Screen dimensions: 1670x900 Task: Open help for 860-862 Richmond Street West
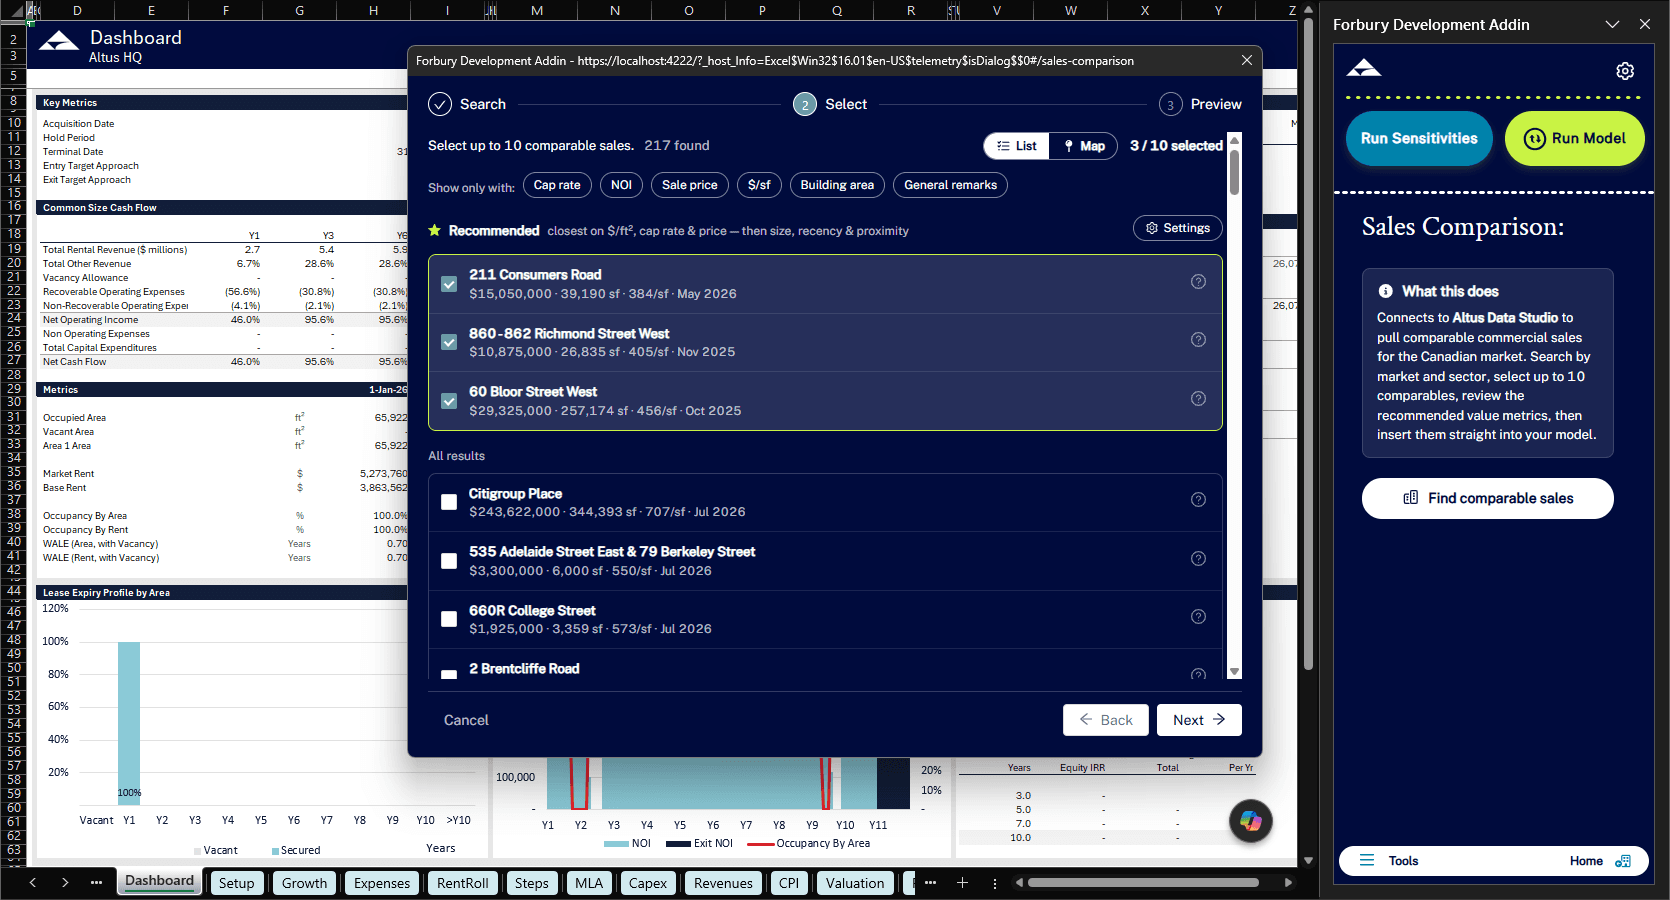pyautogui.click(x=1198, y=340)
